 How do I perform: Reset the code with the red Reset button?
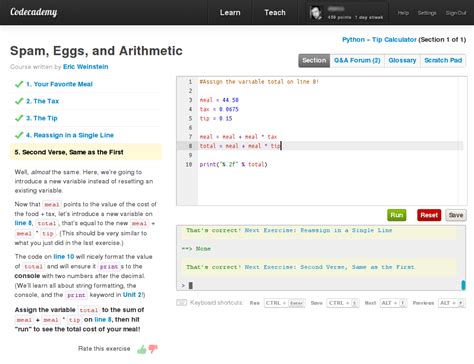(429, 215)
